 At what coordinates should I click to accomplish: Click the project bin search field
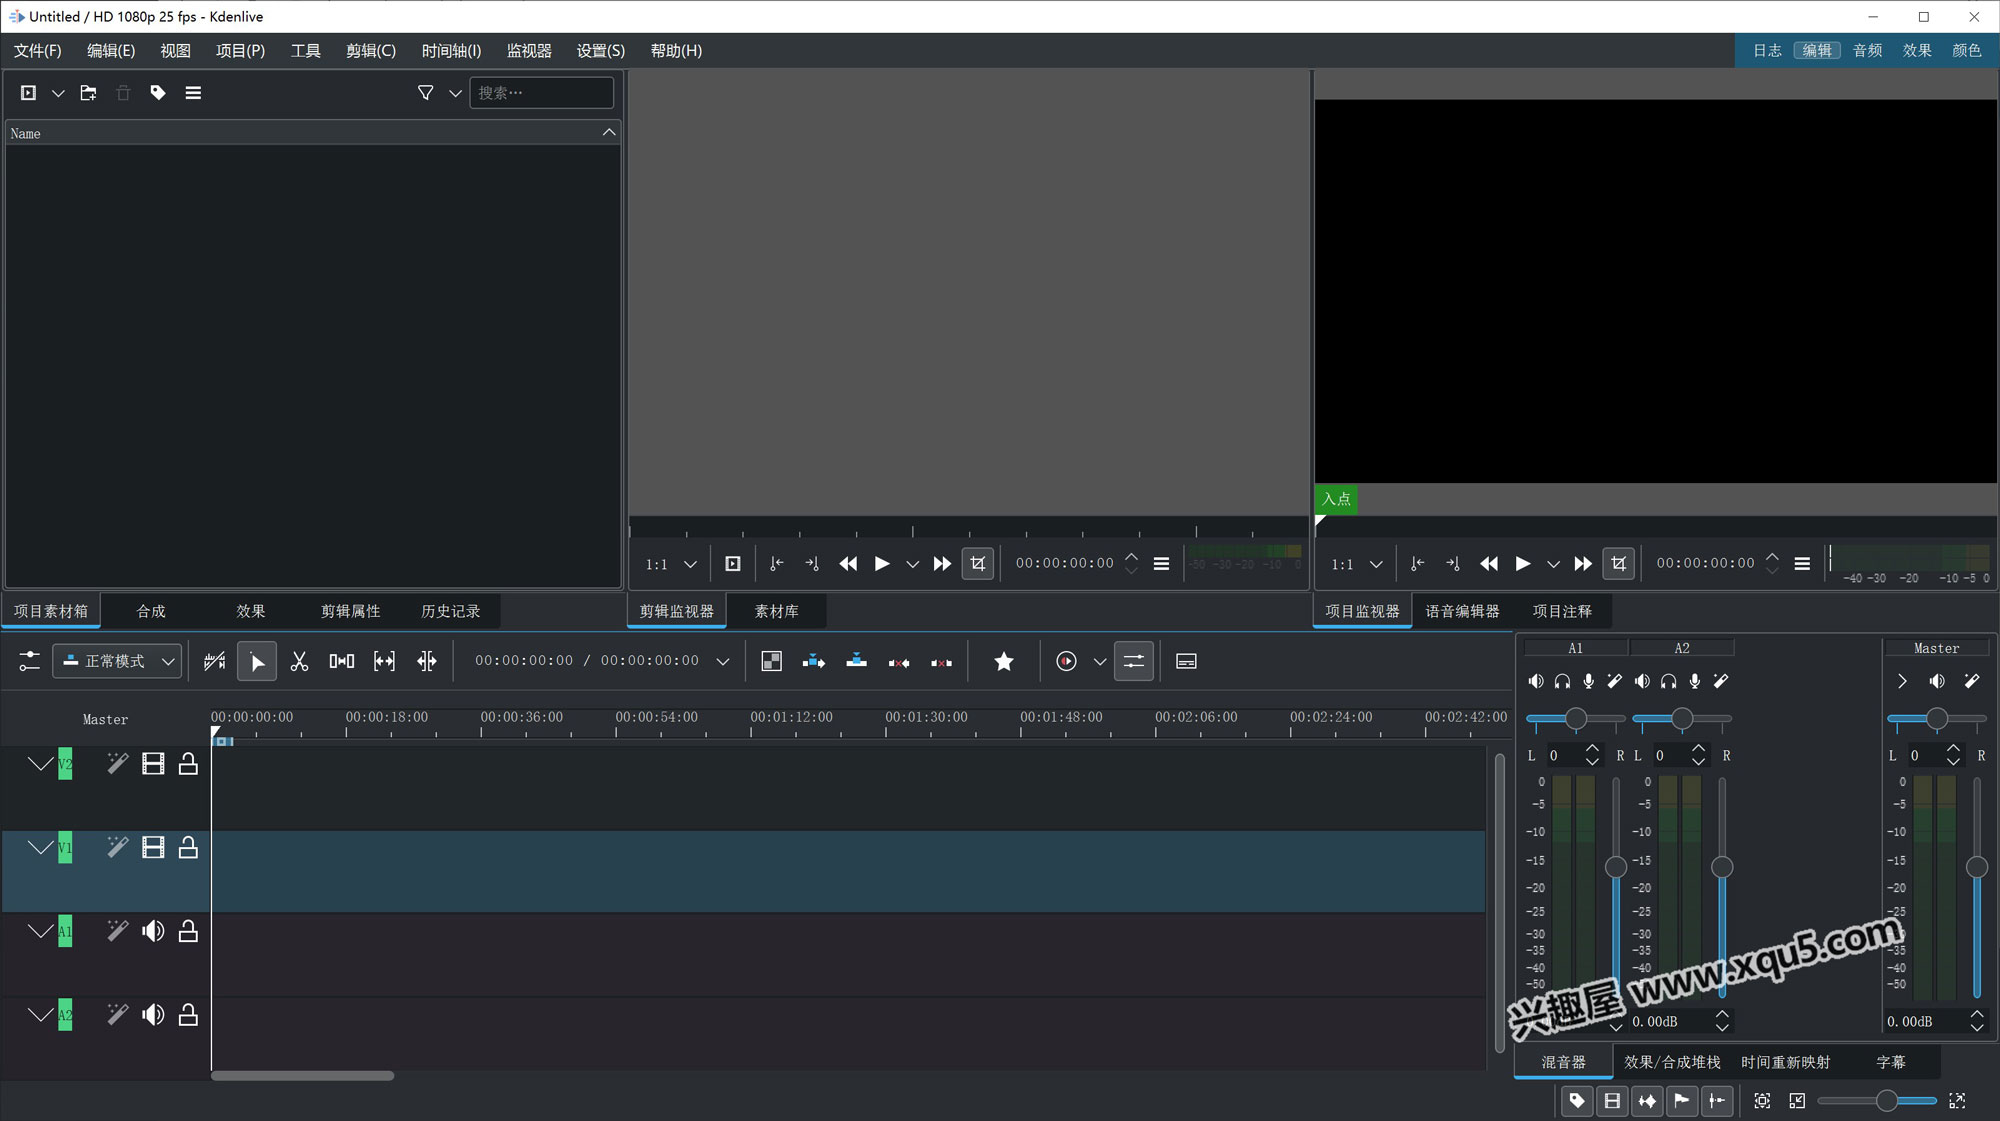coord(541,93)
